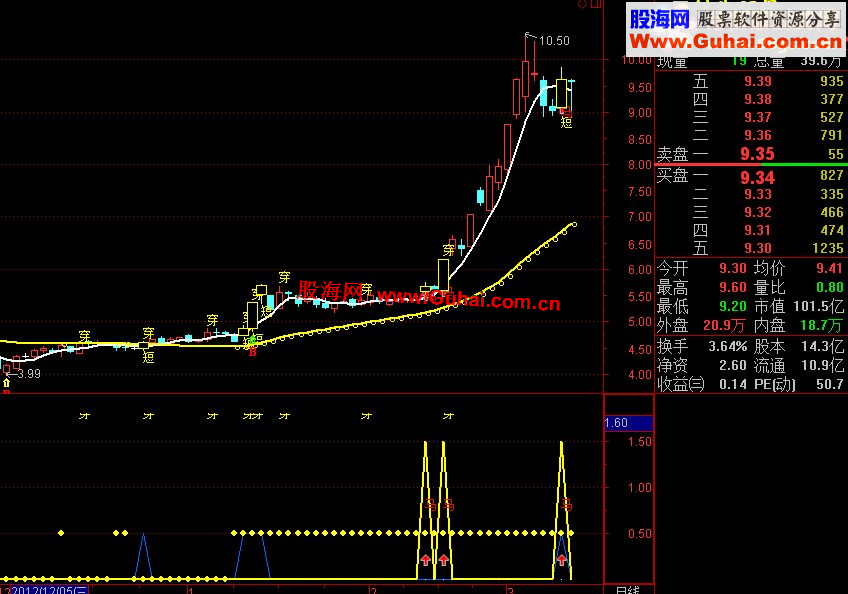The image size is (848, 594).
Task: Click the 卖盘 label
Action: coord(672,154)
